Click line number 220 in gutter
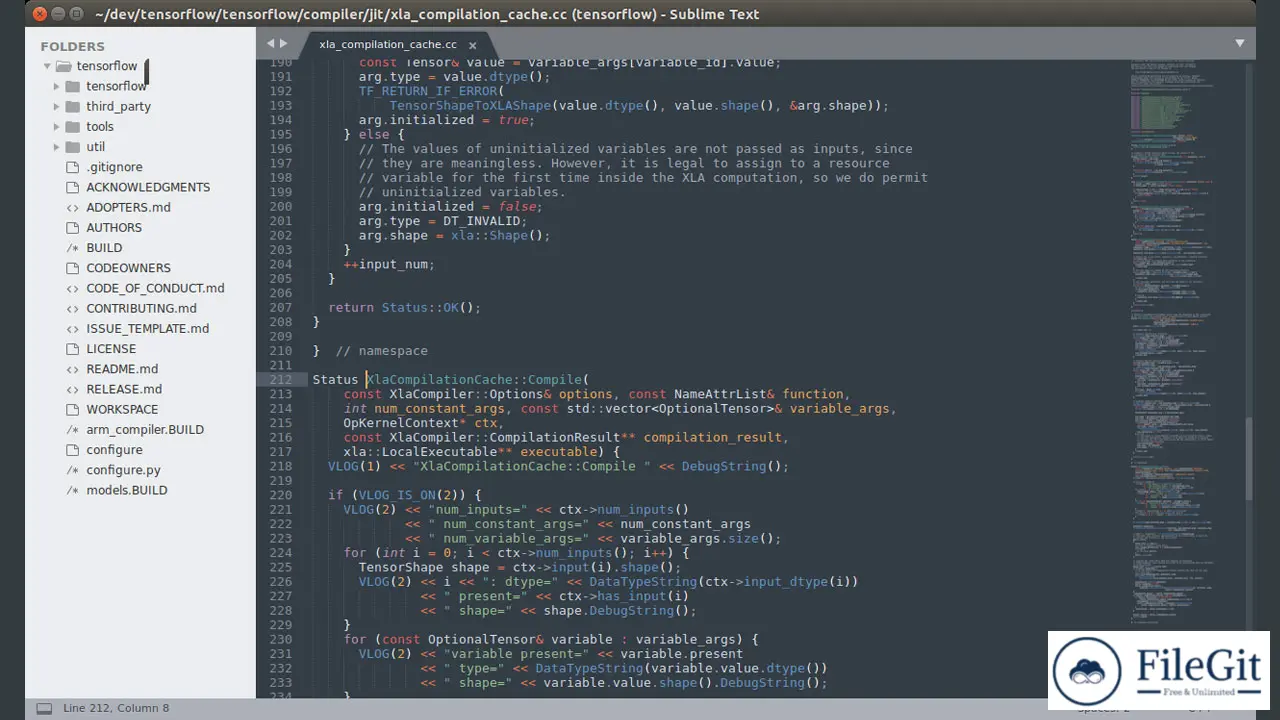Screen dimensions: 1280x720 (281, 495)
